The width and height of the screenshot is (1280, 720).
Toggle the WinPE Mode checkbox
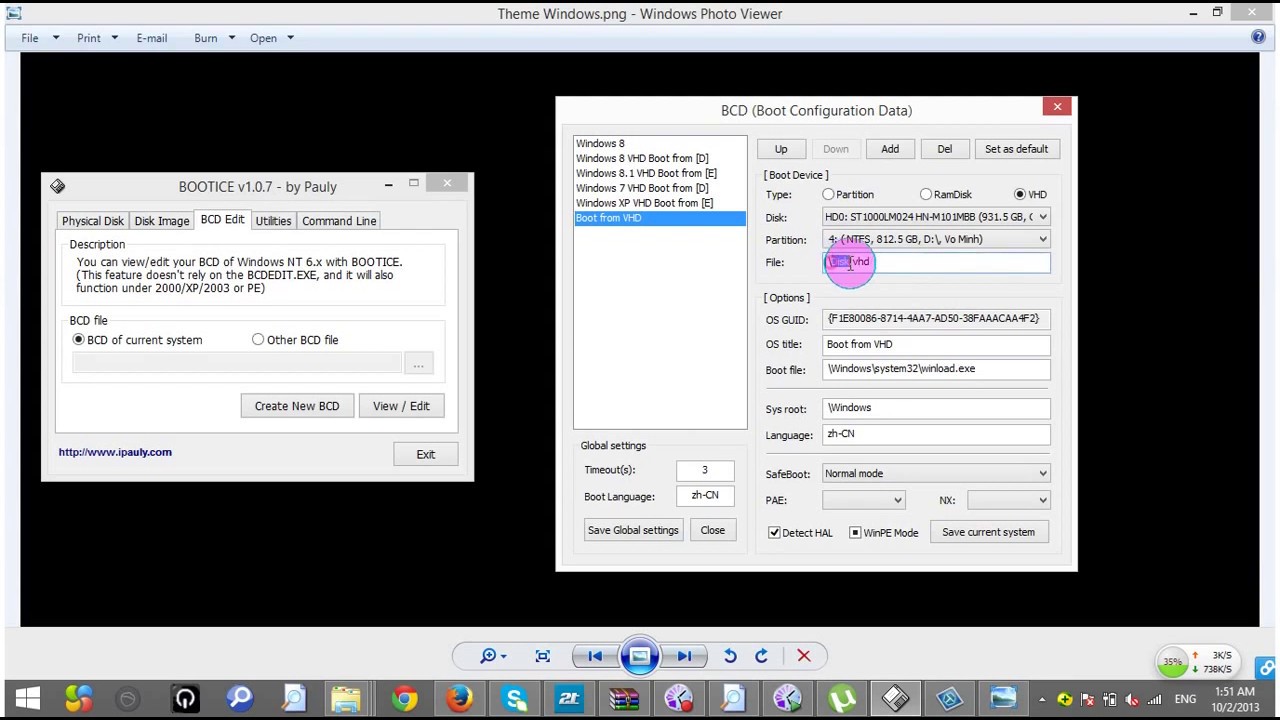click(x=855, y=532)
